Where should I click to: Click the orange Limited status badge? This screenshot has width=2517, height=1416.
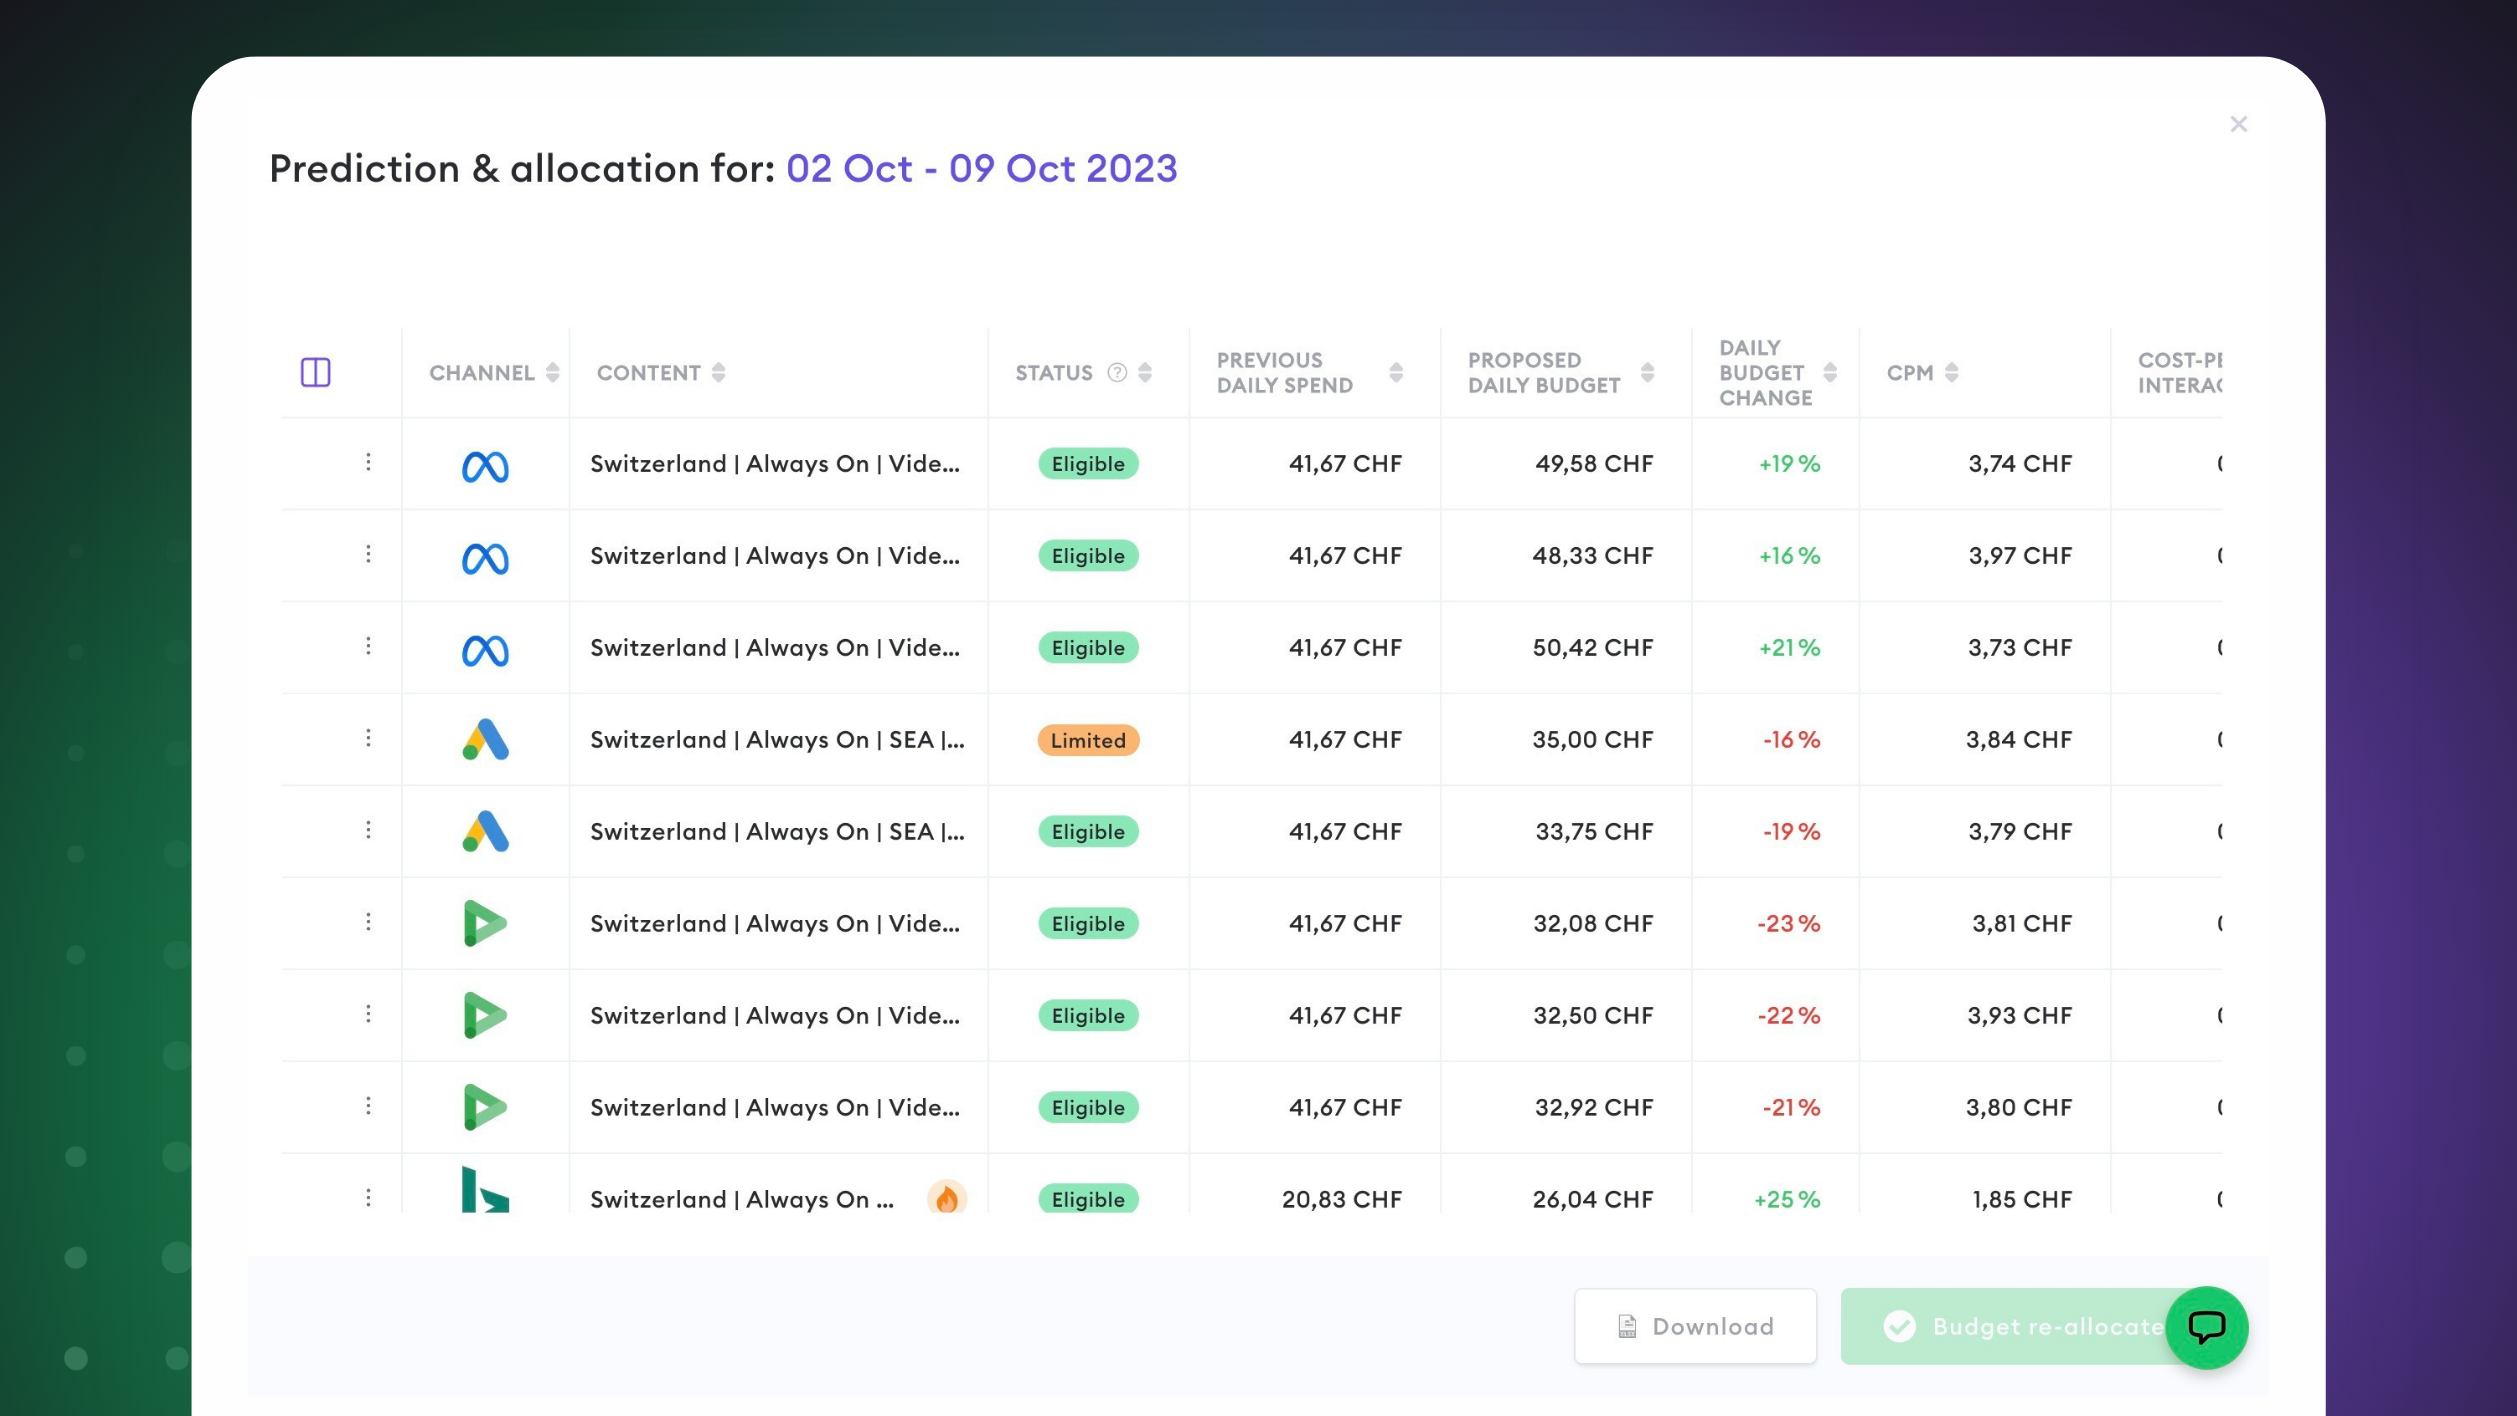[x=1088, y=740]
